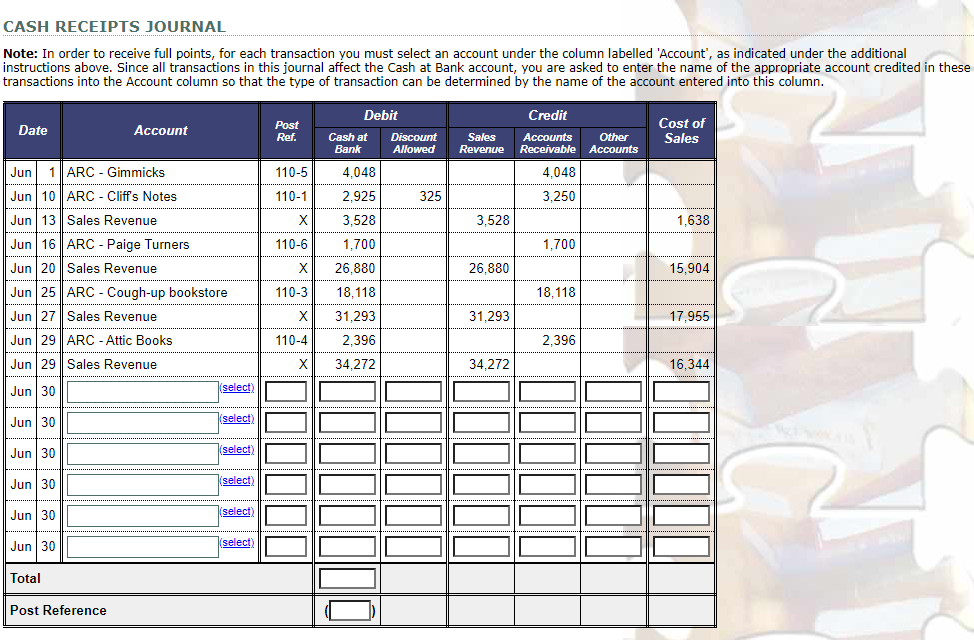
Task: Click the 1,638 Cost of Sales value
Action: tap(693, 221)
